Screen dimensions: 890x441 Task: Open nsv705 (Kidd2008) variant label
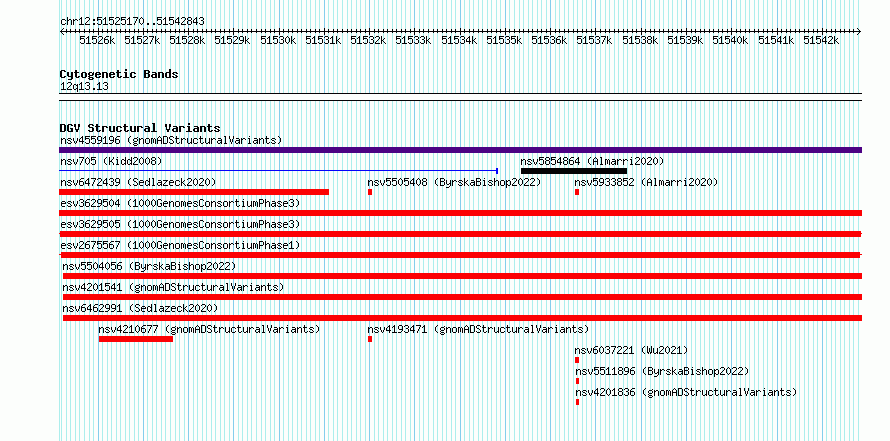[x=111, y=161]
